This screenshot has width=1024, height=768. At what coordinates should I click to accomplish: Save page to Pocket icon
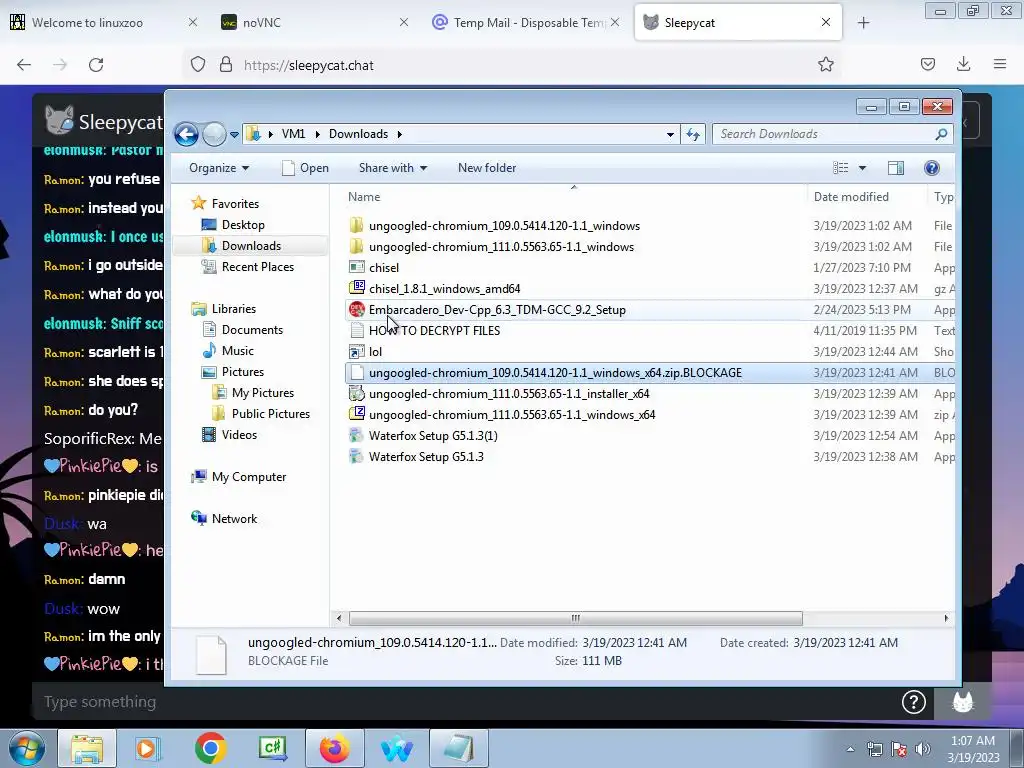927,64
